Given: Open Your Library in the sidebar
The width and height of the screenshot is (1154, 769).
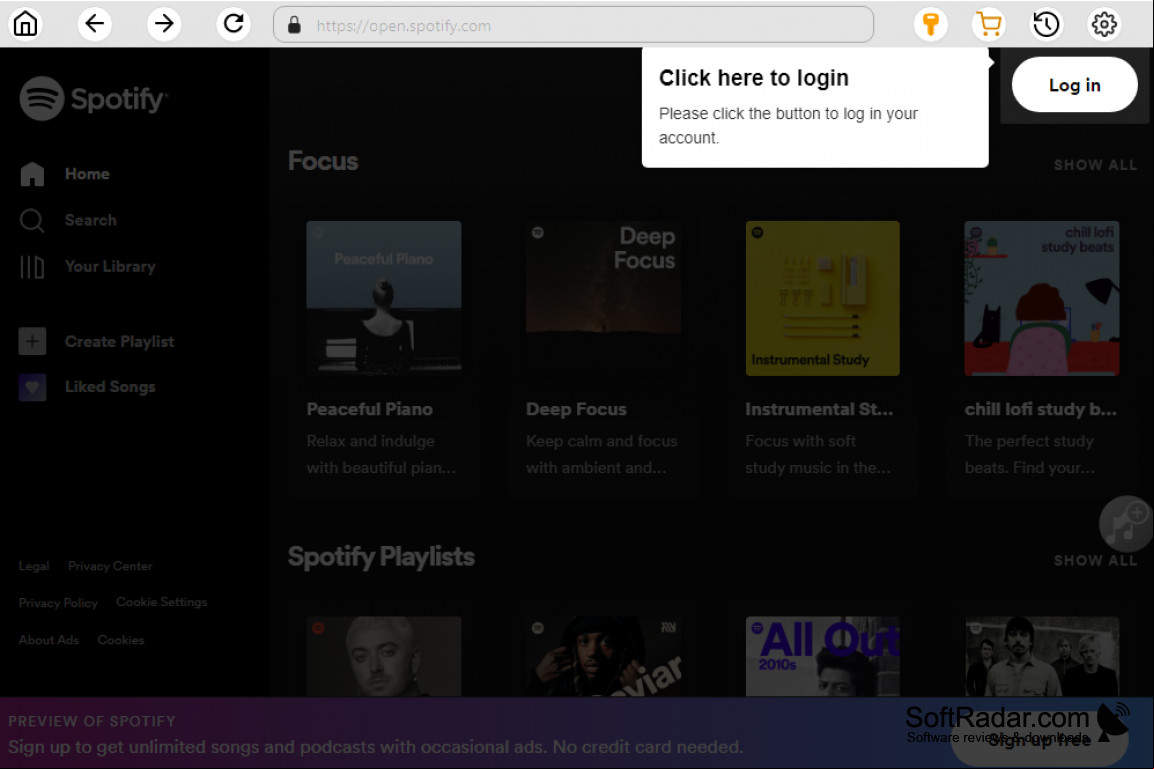Looking at the screenshot, I should pyautogui.click(x=110, y=266).
